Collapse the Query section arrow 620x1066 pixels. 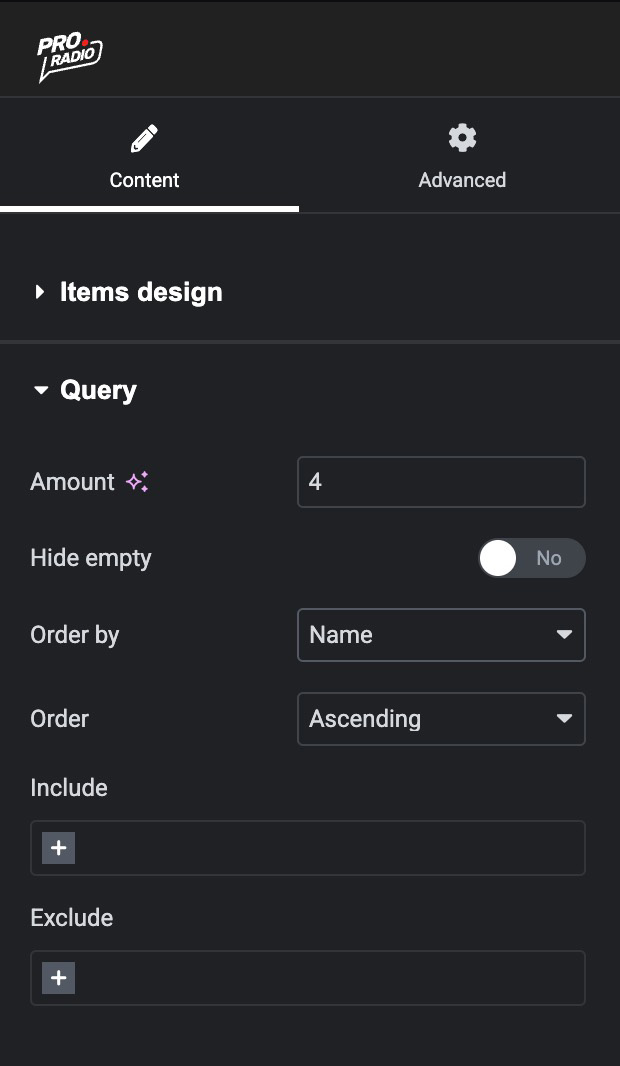pyautogui.click(x=41, y=390)
